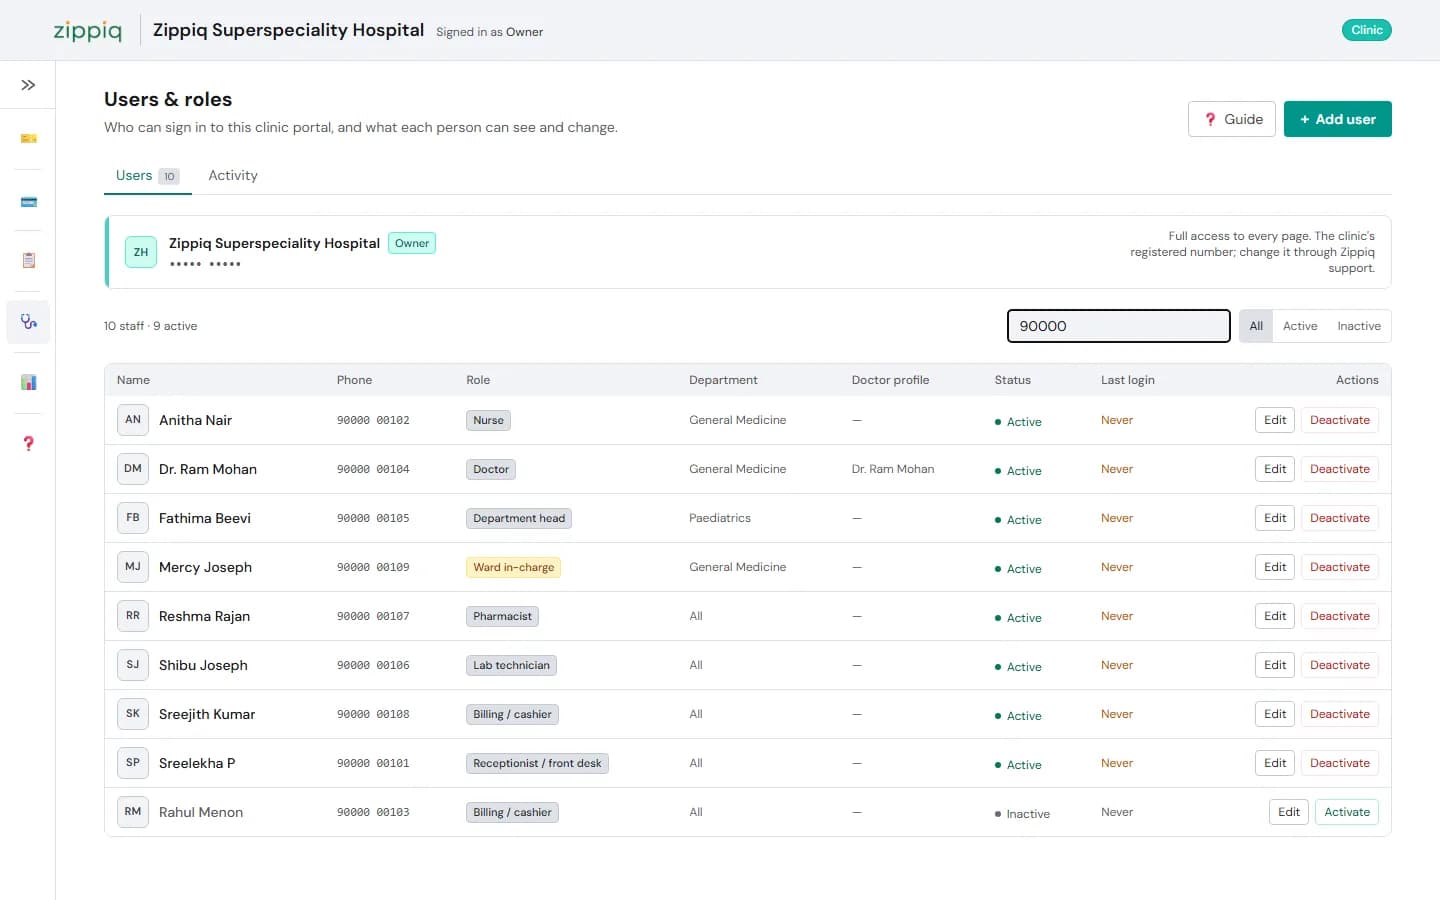Click the Department column header
This screenshot has width=1440, height=900.
coord(723,380)
